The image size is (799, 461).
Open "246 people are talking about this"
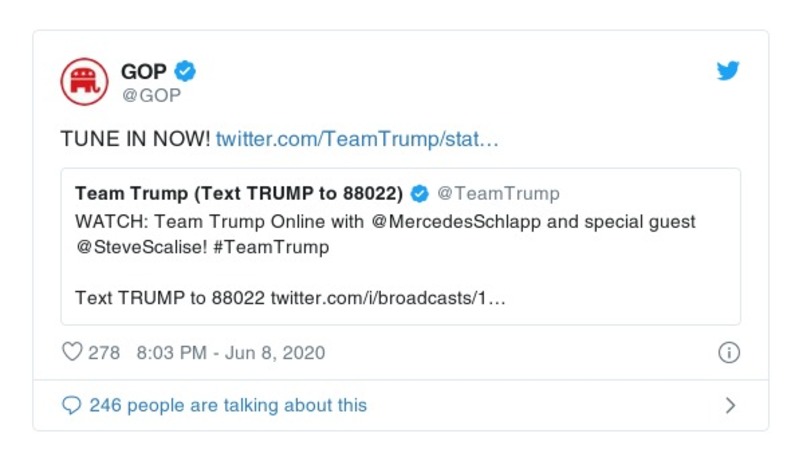[x=228, y=406]
